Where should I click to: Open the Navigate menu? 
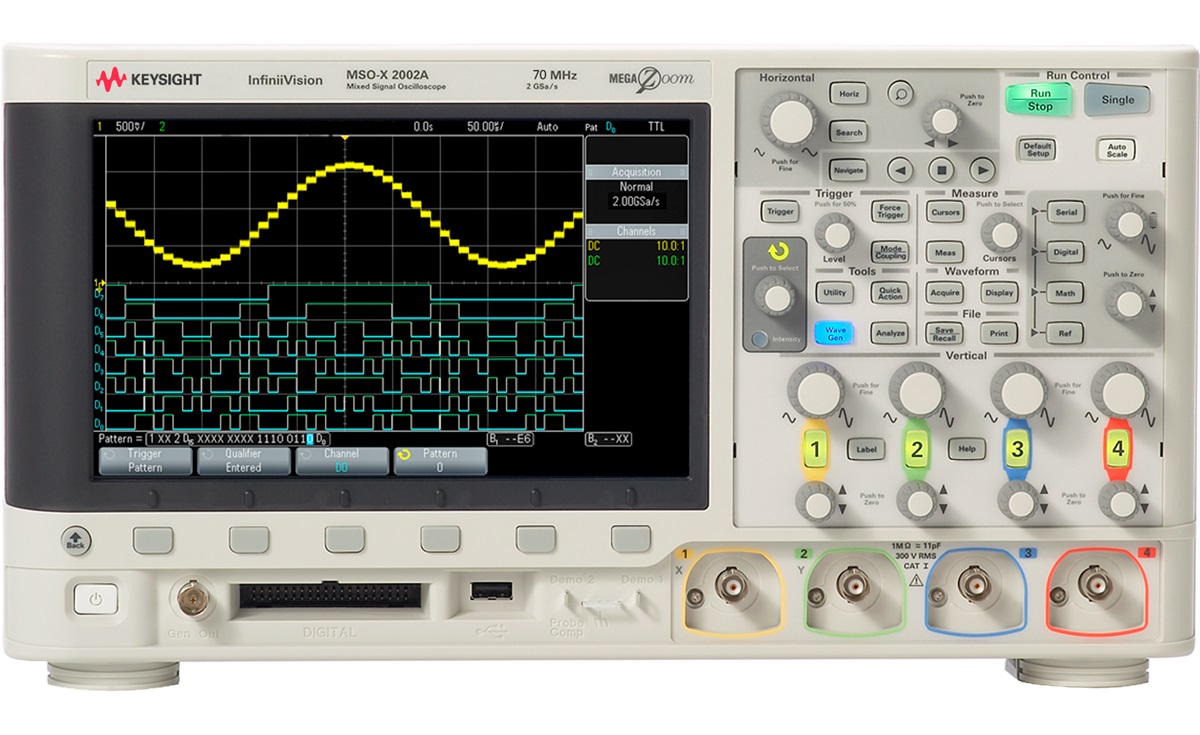848,170
